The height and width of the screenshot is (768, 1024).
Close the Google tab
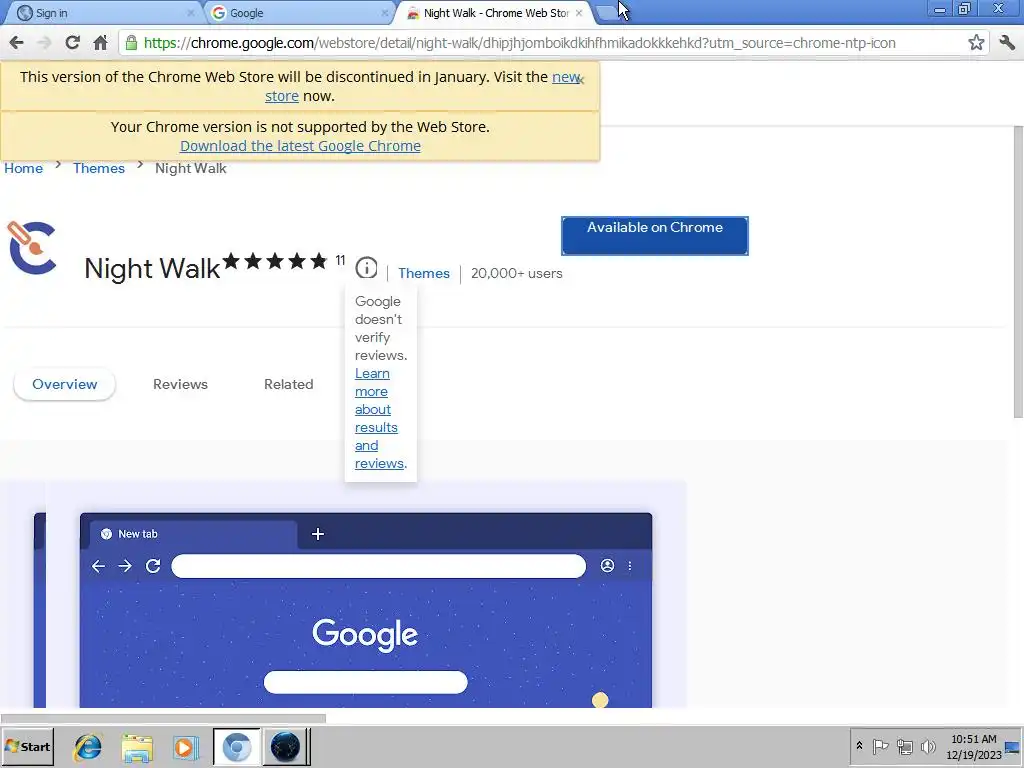click(385, 13)
